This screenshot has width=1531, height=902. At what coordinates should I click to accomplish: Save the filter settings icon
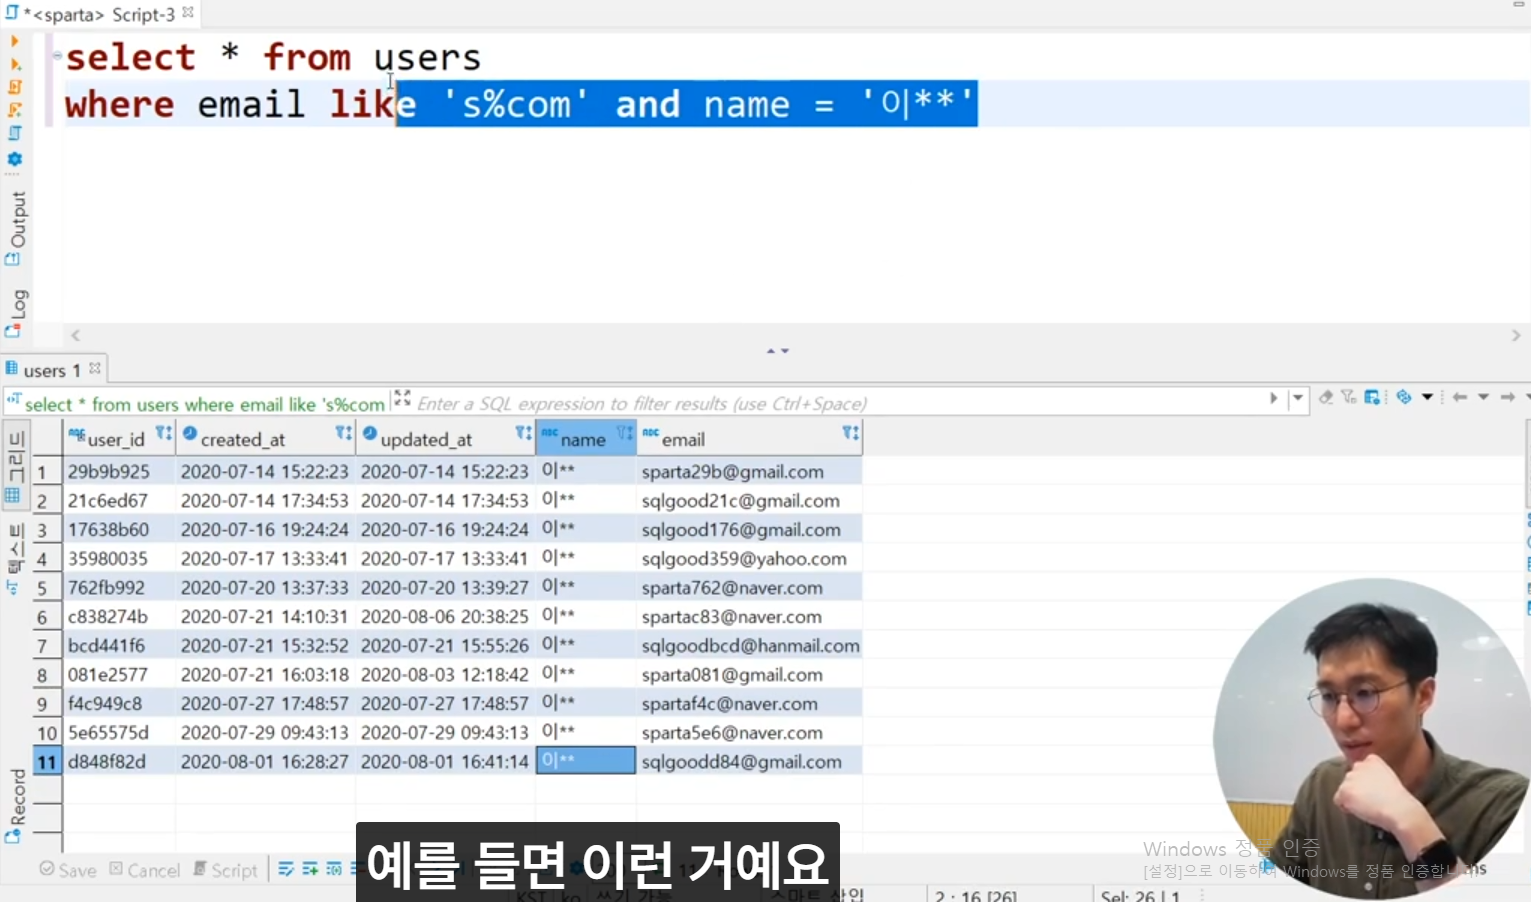(1373, 397)
